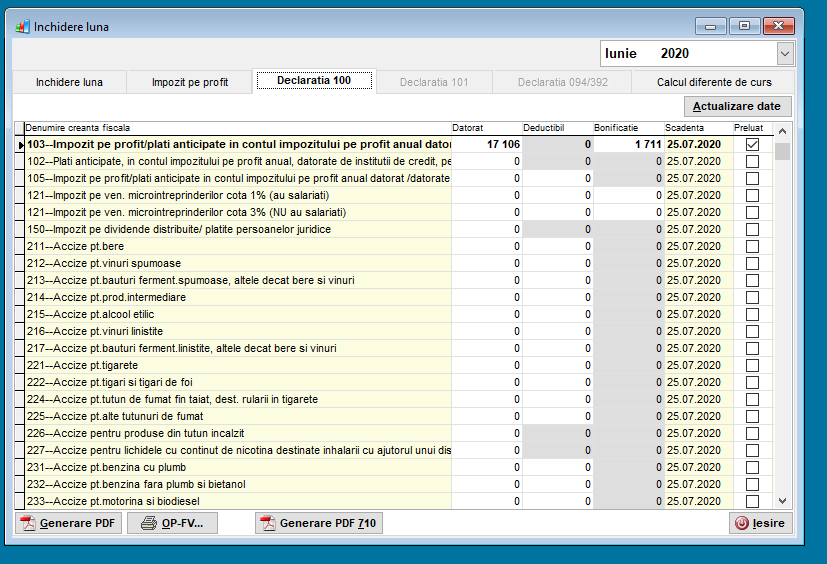Click the Inchidere luna app icon in title bar

(x=22, y=26)
